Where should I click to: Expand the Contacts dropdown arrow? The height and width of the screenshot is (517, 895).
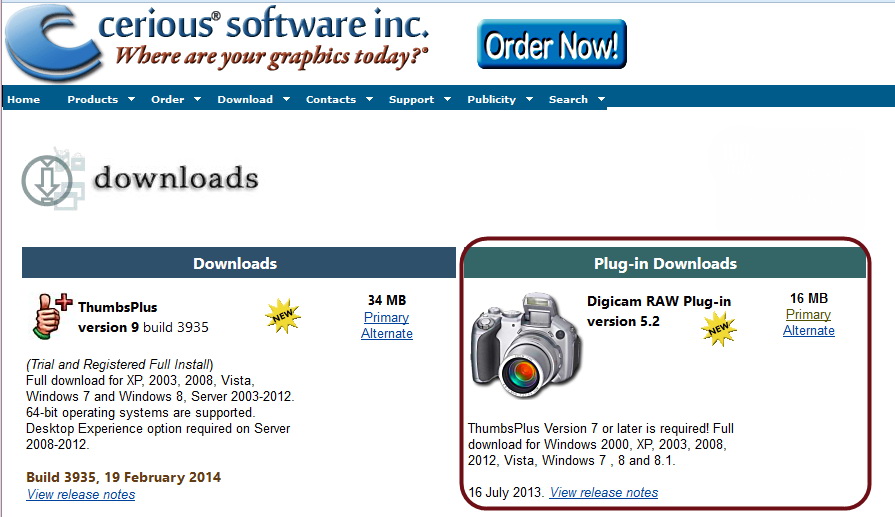(369, 99)
